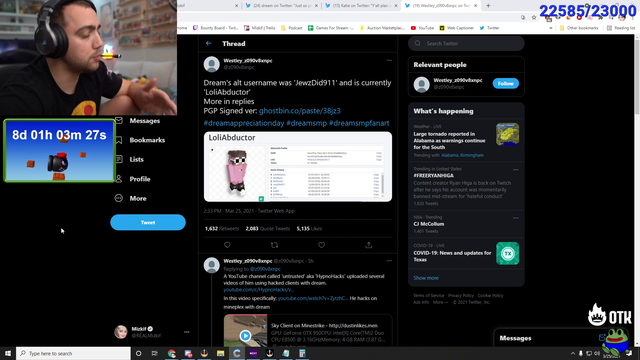The height and width of the screenshot is (360, 640).
Task: Open the COVID-19 Texas news thumbnail
Action: [x=507, y=253]
